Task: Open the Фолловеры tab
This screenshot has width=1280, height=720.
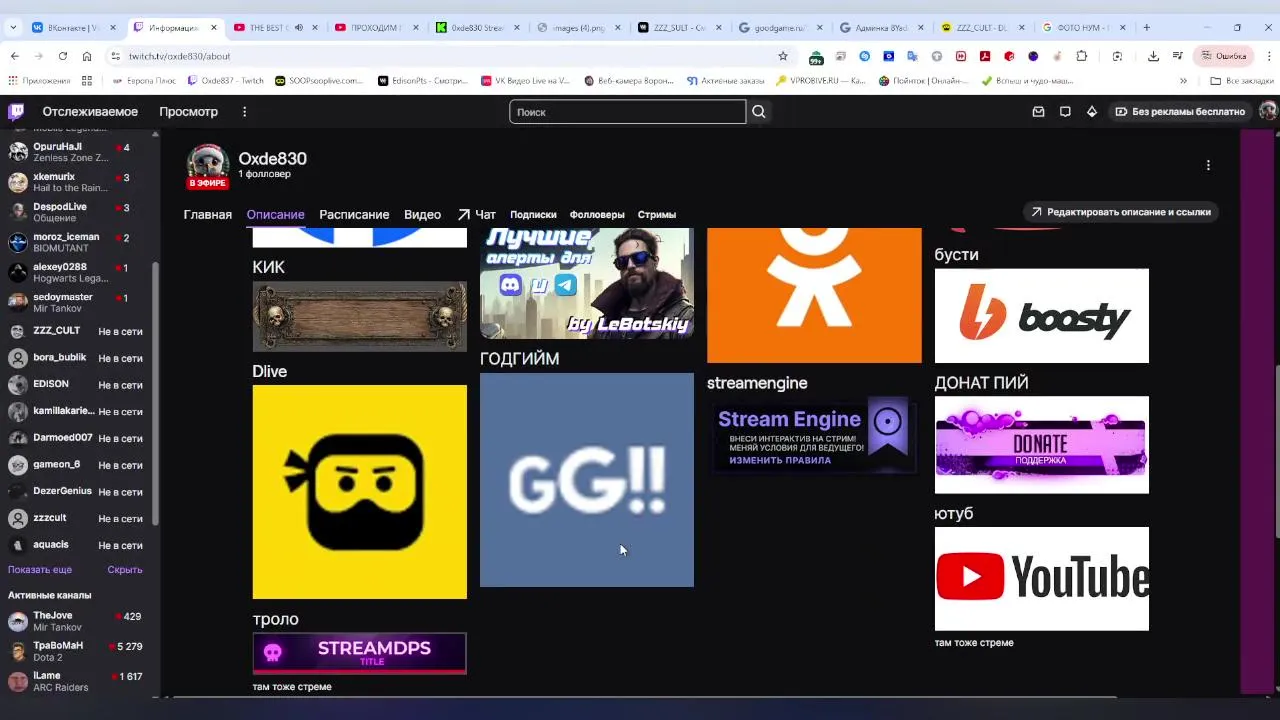Action: click(x=597, y=215)
